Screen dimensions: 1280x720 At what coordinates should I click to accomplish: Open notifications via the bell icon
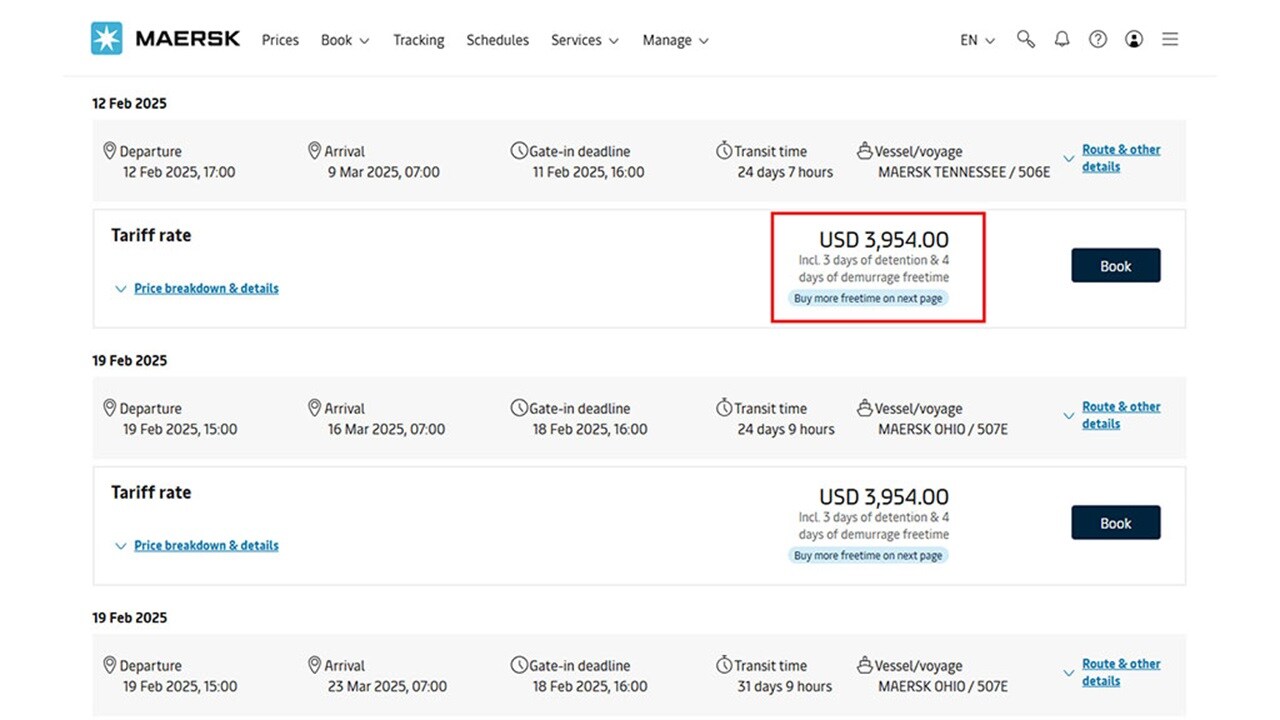point(1062,39)
